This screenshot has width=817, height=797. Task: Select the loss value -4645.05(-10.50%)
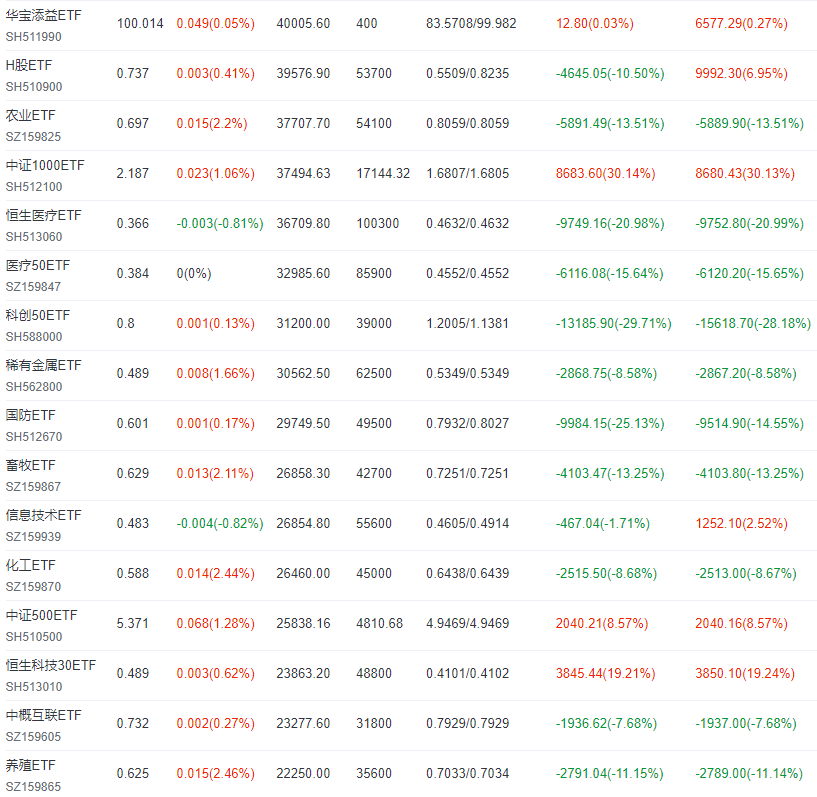pyautogui.click(x=610, y=73)
